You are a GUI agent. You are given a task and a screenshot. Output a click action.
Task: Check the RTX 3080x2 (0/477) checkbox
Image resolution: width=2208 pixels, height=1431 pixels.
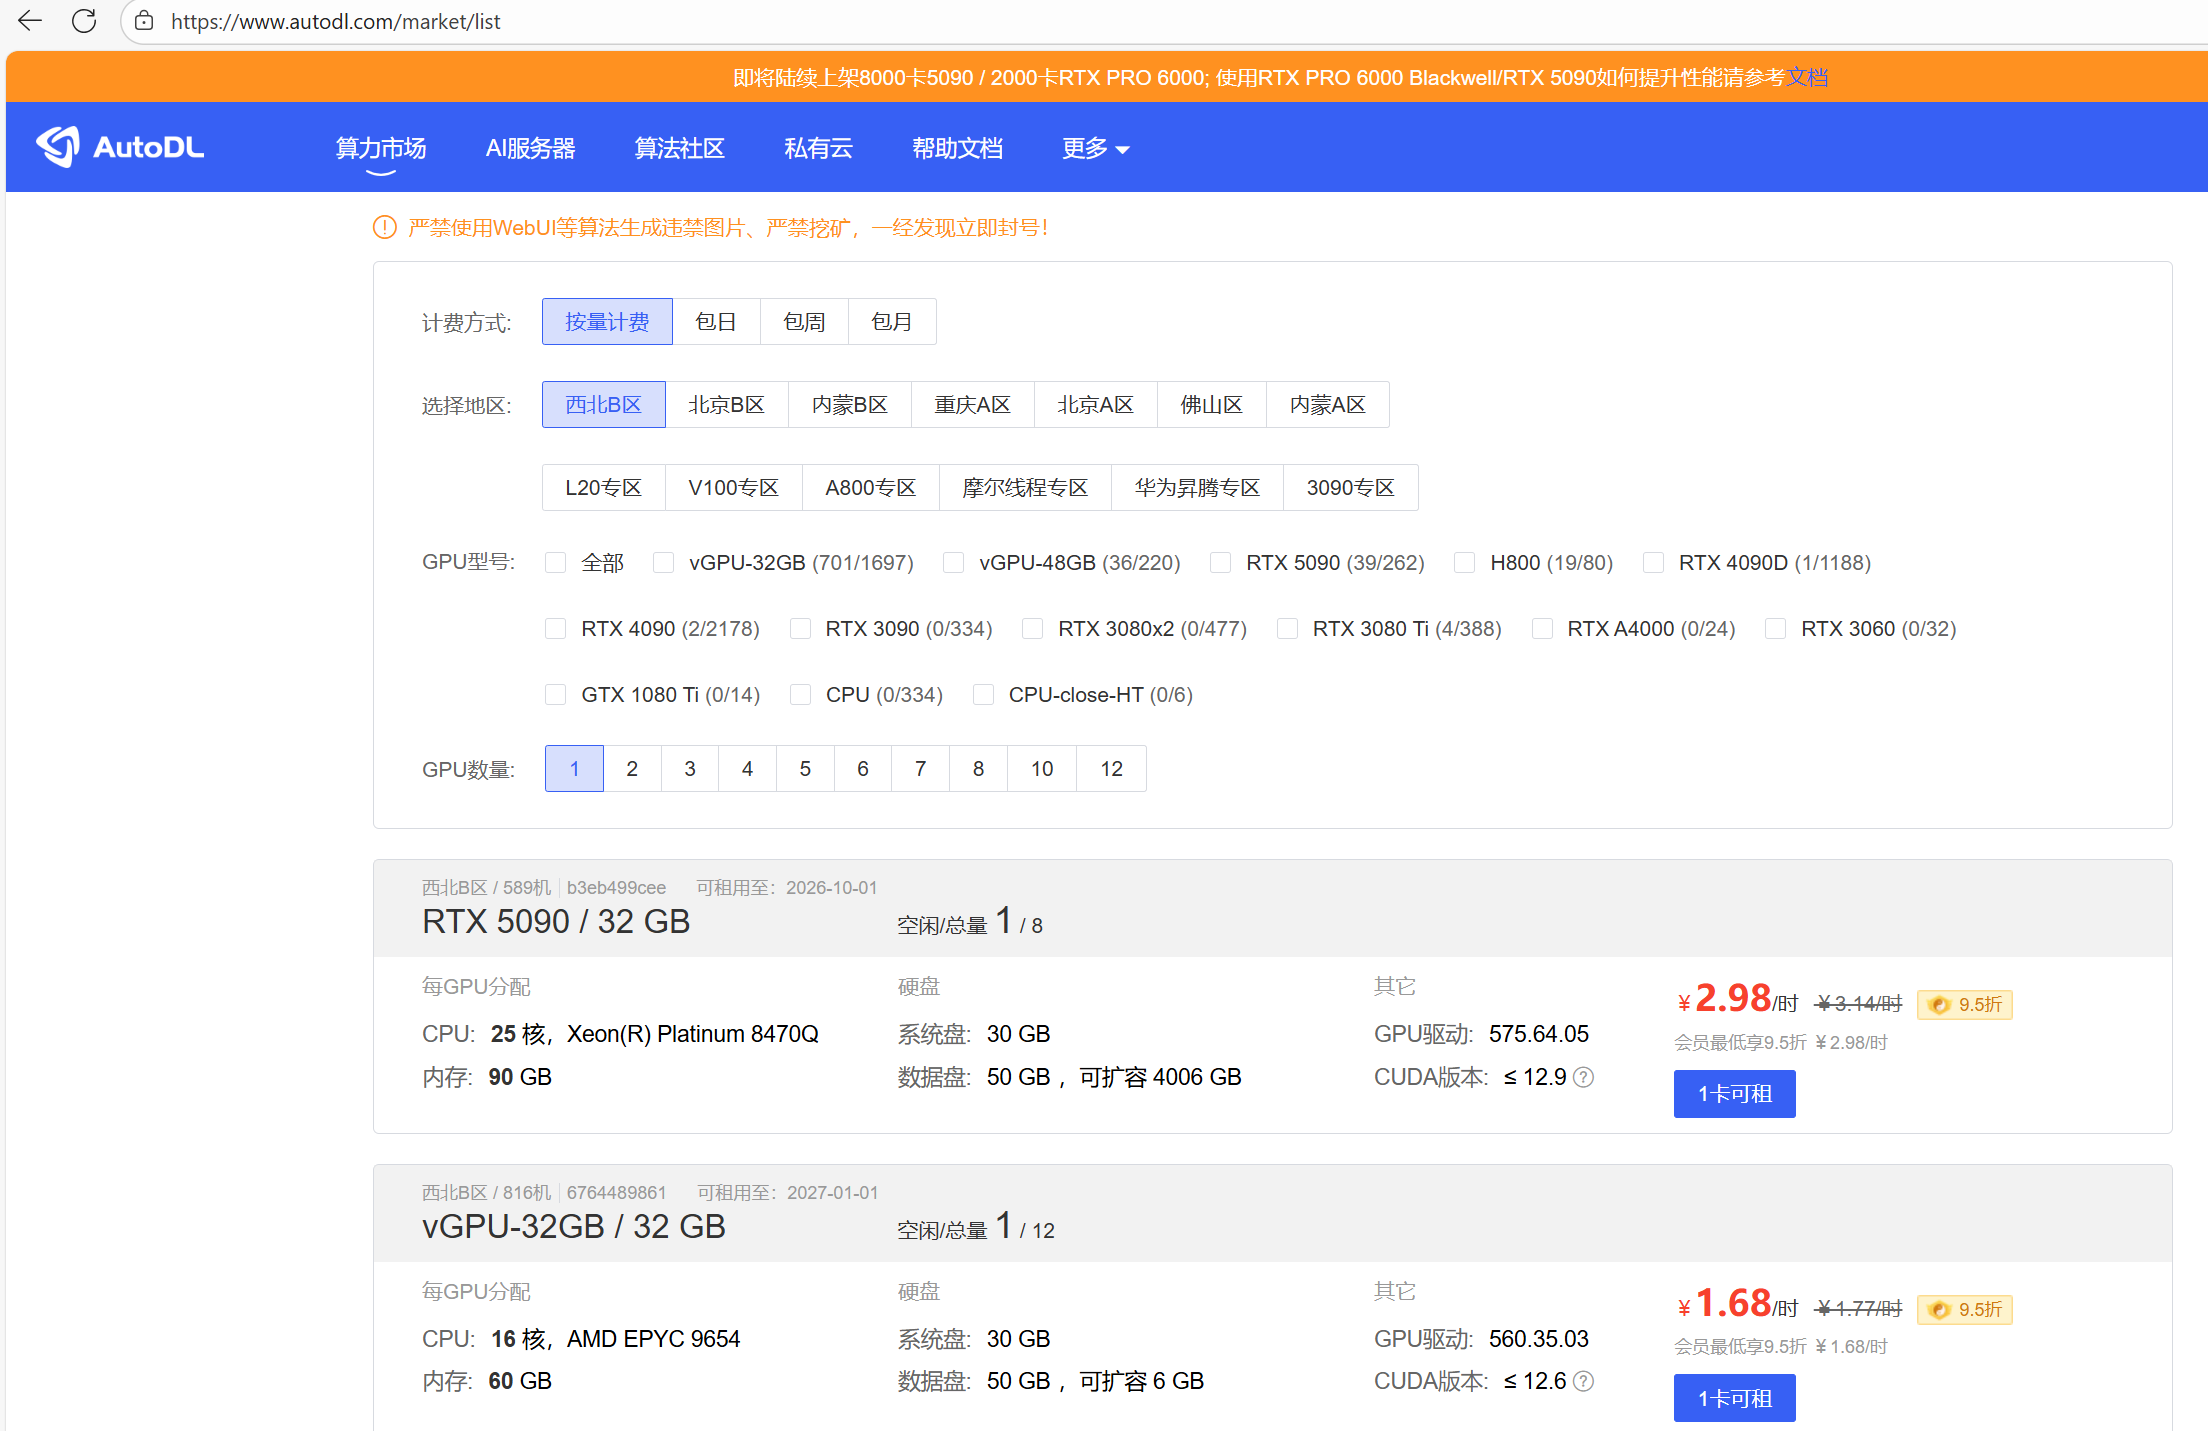click(x=1033, y=629)
